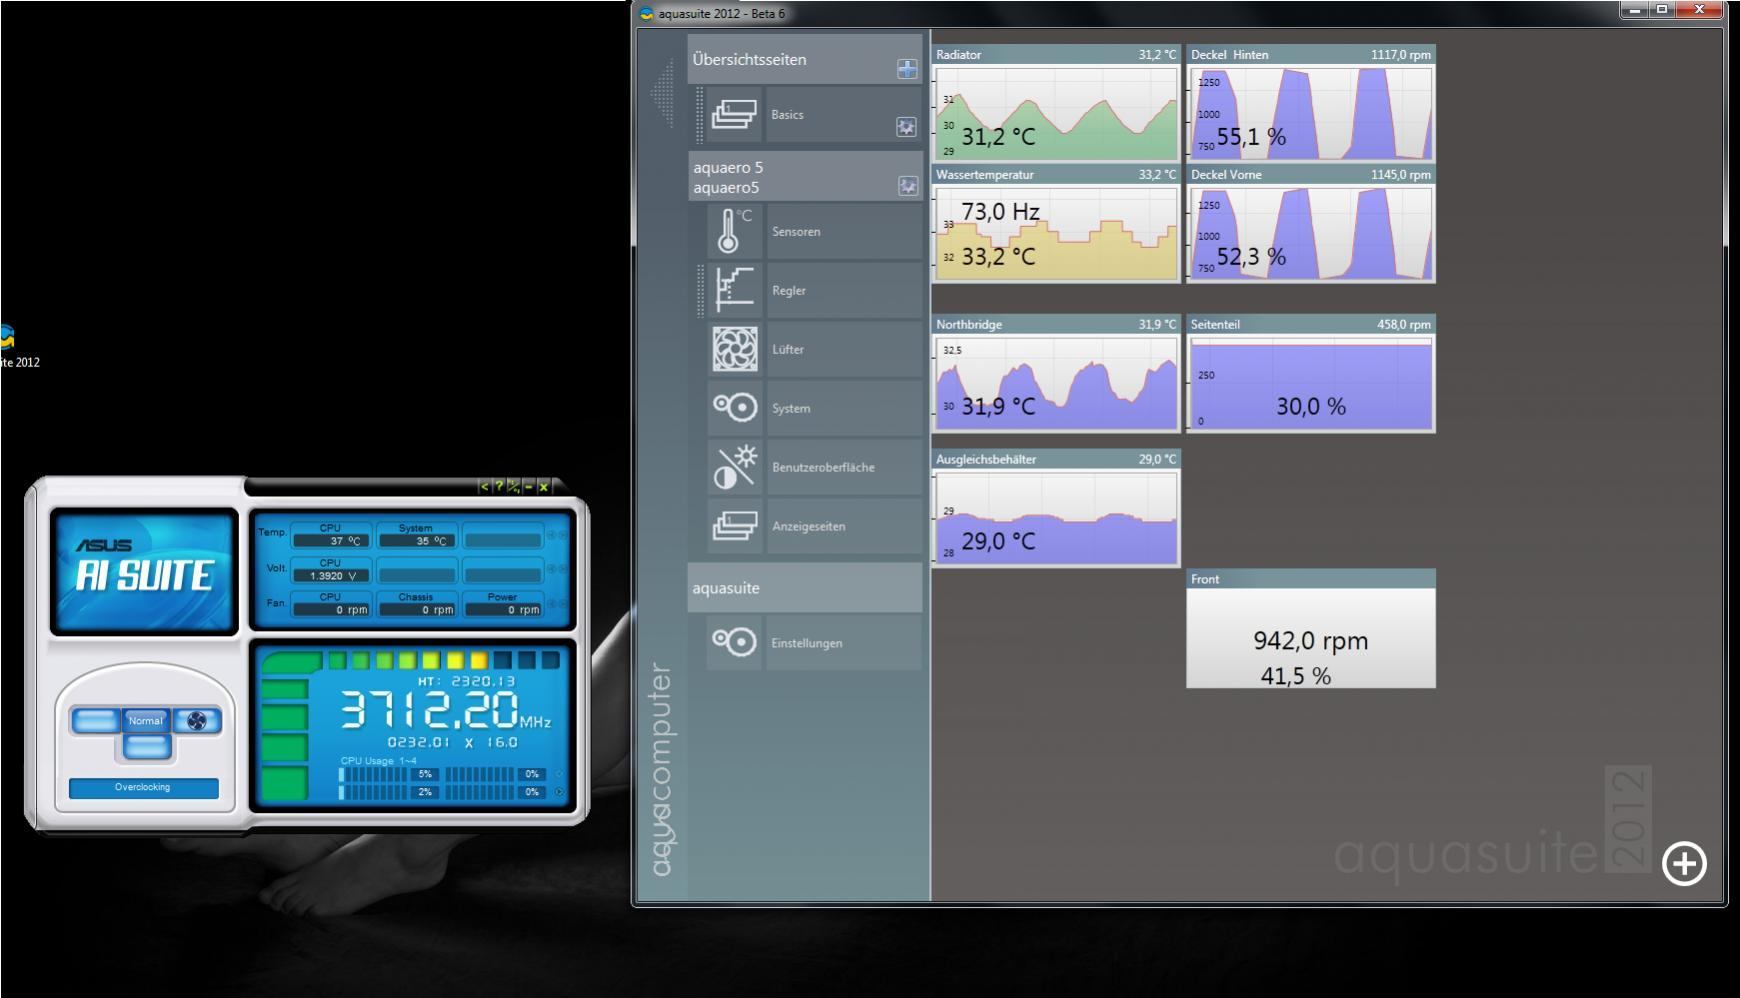Collapse the aquasuite sidebar with the dotted arrow
Screen dimensions: 1740x998
(663, 93)
